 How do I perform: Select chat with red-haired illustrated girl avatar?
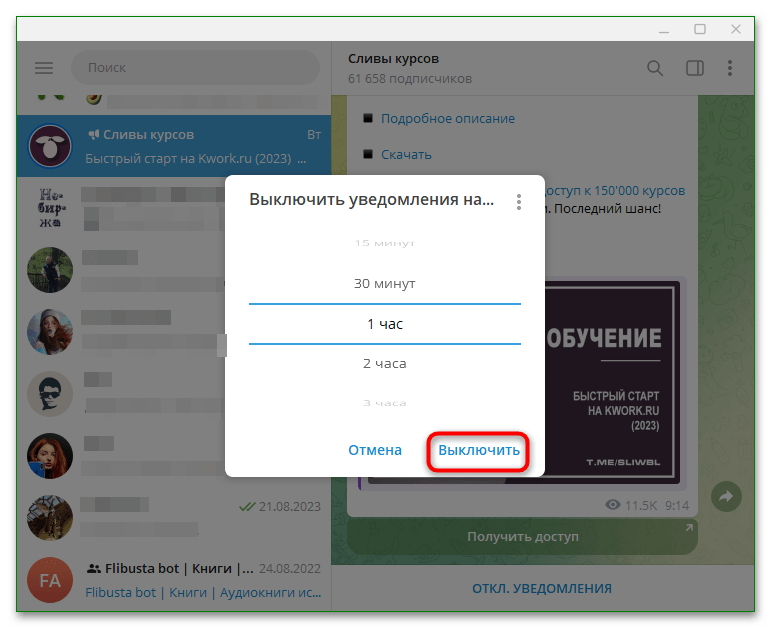[50, 332]
